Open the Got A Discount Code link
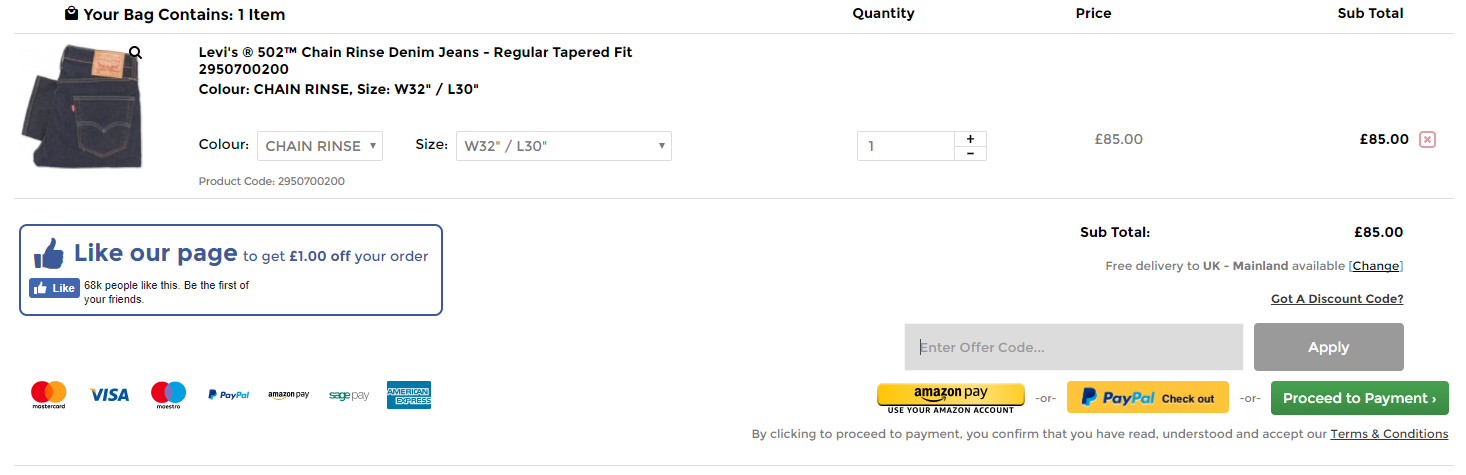This screenshot has height=475, width=1466. [1336, 299]
